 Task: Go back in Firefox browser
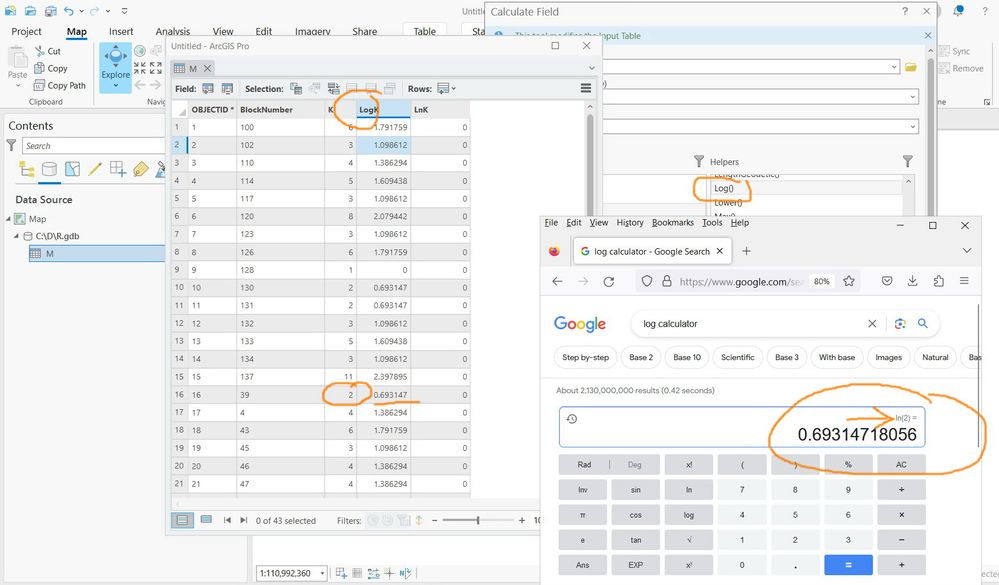(557, 281)
